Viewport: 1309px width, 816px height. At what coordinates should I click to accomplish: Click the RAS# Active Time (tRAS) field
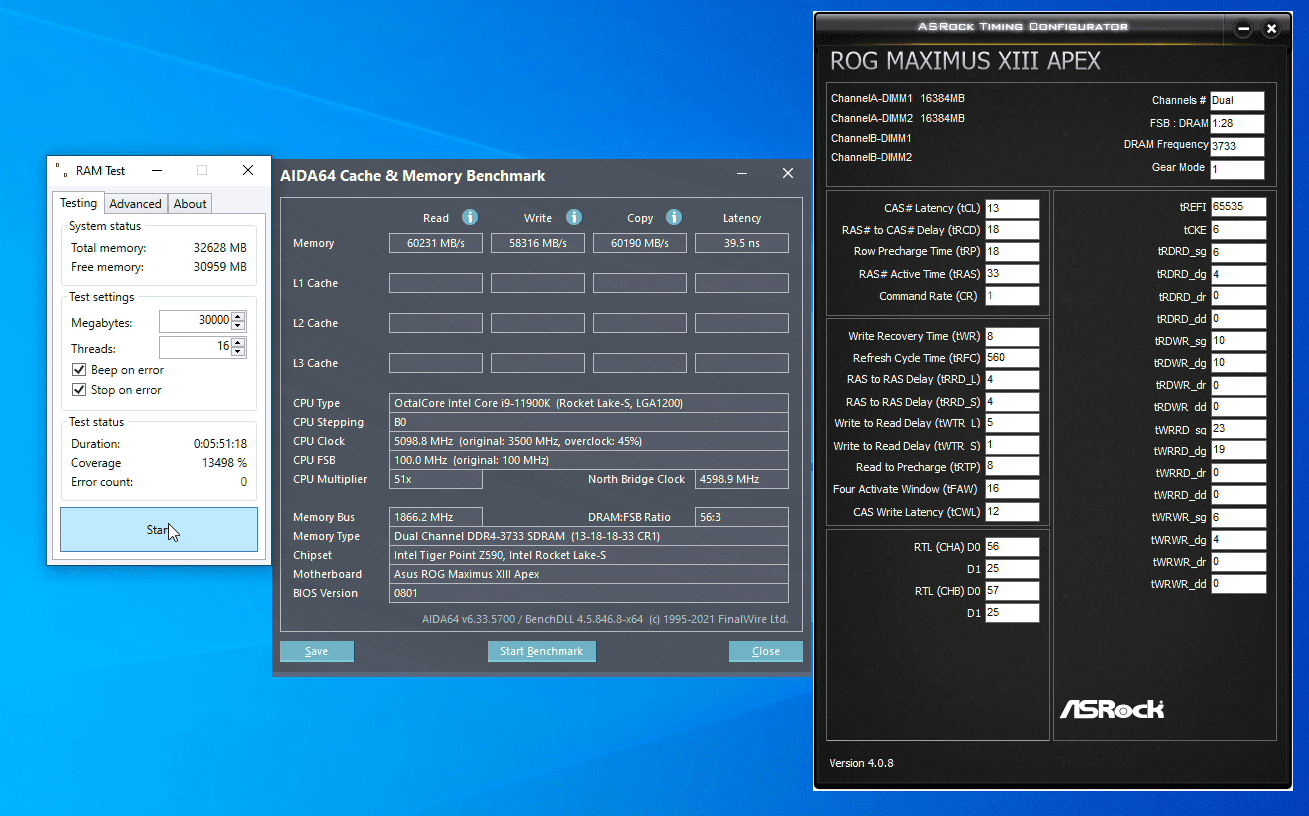point(1012,274)
